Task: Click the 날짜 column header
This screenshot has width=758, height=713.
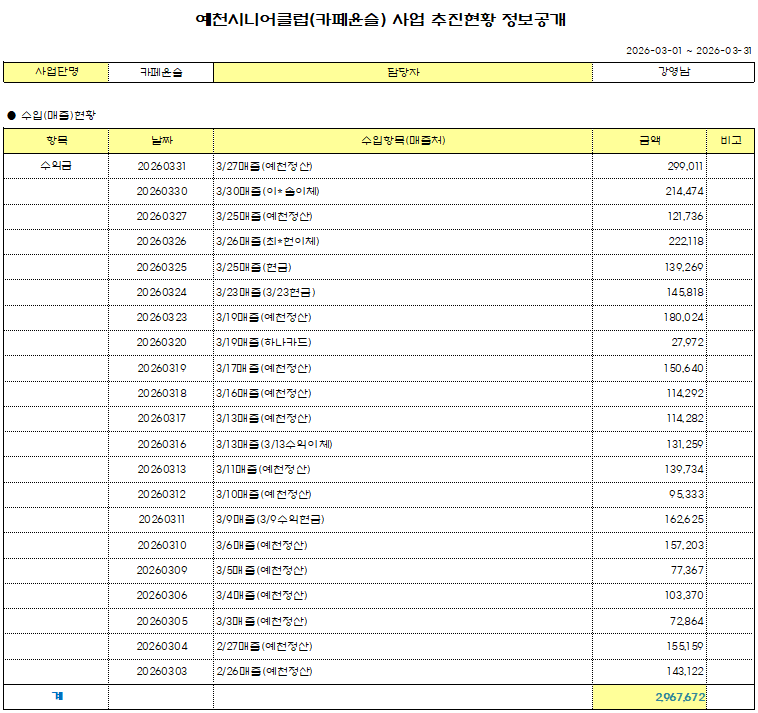Action: [161, 141]
